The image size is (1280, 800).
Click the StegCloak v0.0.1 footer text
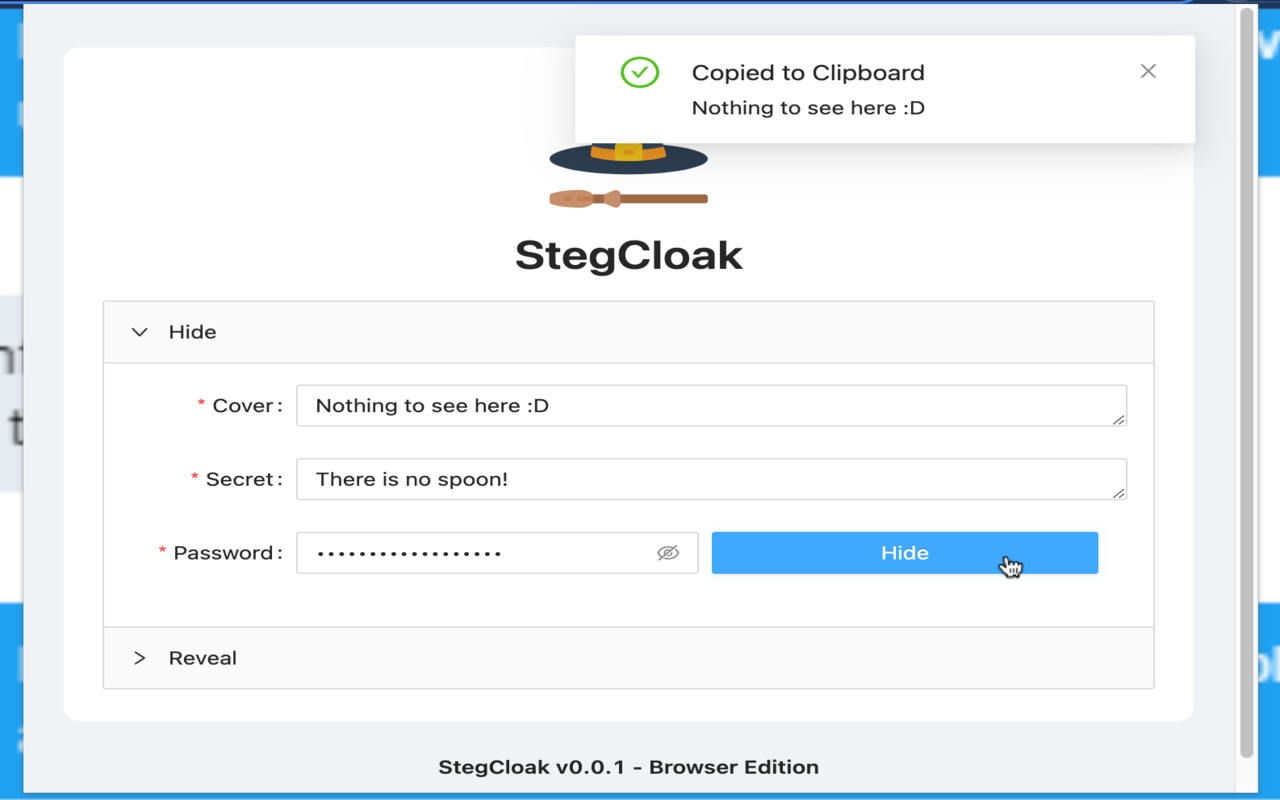click(x=628, y=766)
